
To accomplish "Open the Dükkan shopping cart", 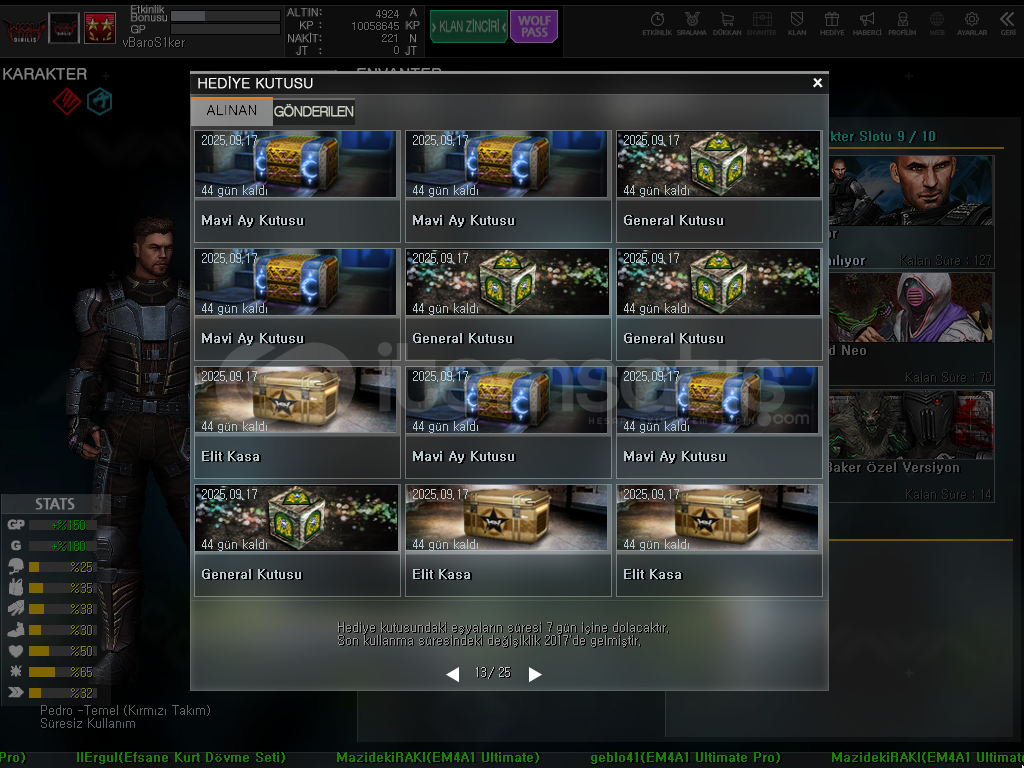I will pyautogui.click(x=727, y=21).
